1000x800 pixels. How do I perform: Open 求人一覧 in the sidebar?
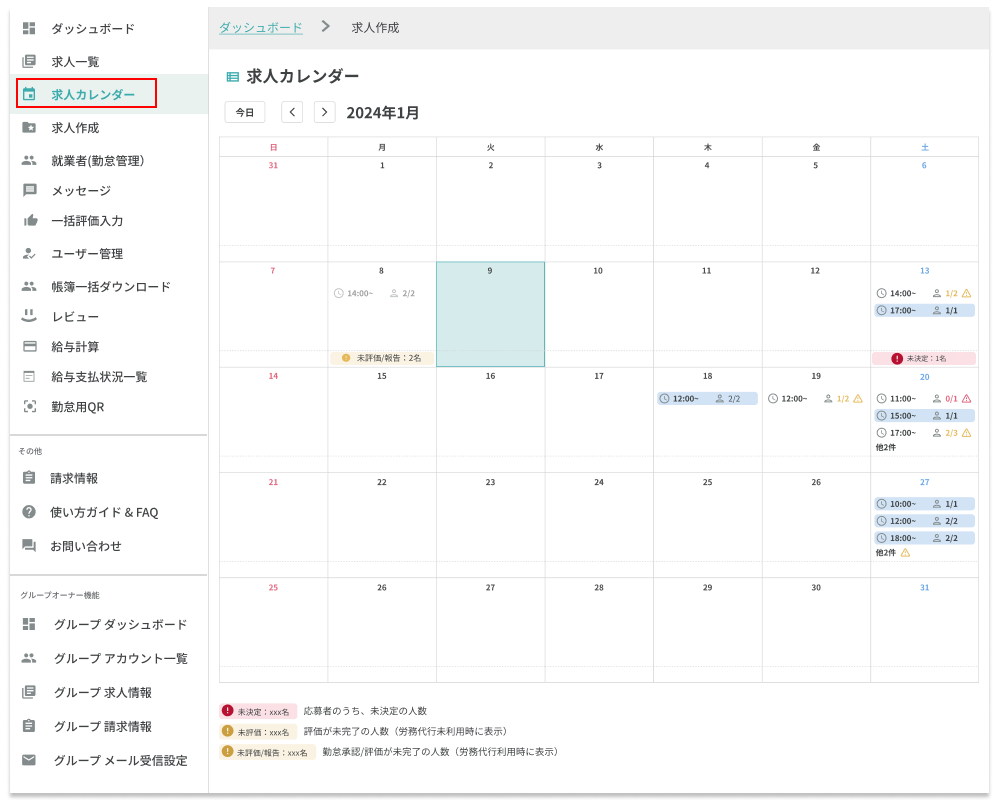coord(75,61)
